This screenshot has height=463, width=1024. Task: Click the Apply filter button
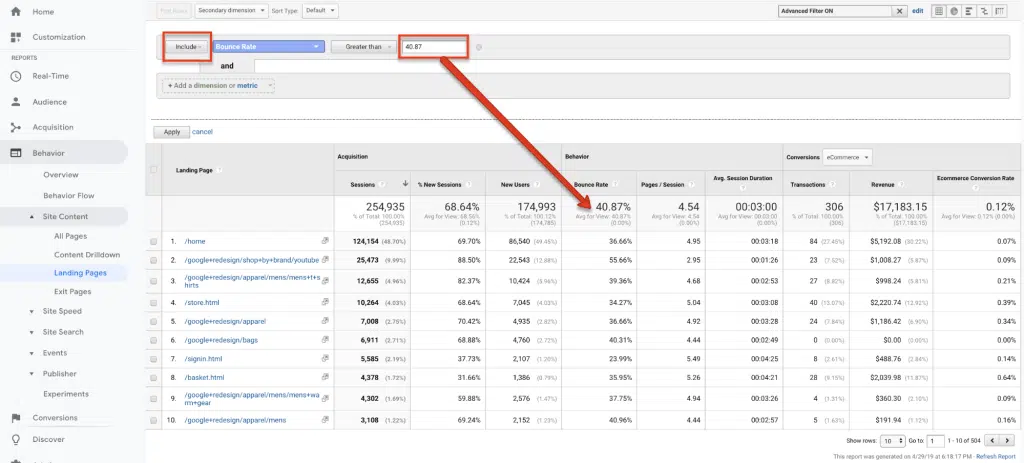(x=172, y=132)
